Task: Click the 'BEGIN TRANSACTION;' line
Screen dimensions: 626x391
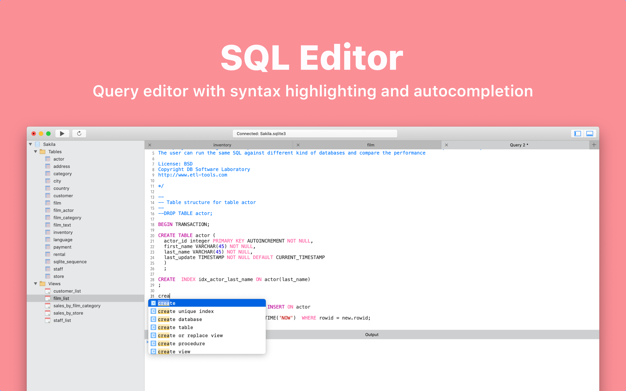Action: [184, 224]
